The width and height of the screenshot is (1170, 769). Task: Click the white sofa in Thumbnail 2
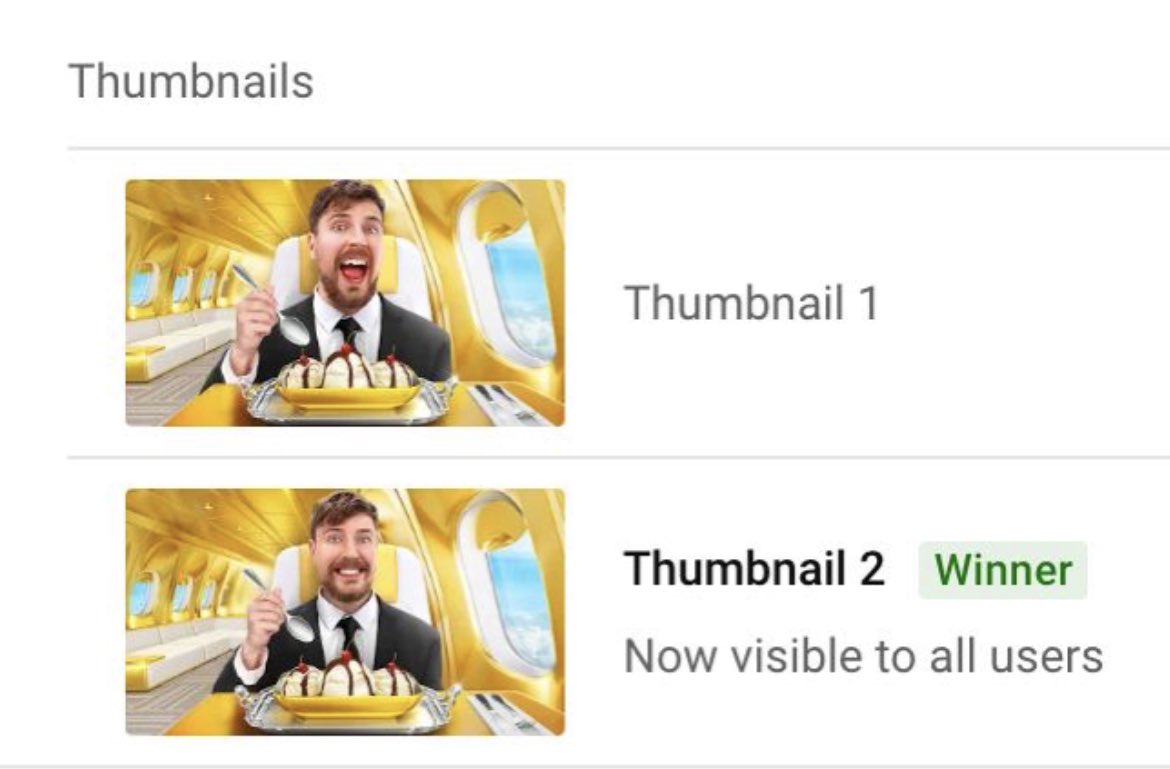(x=179, y=653)
